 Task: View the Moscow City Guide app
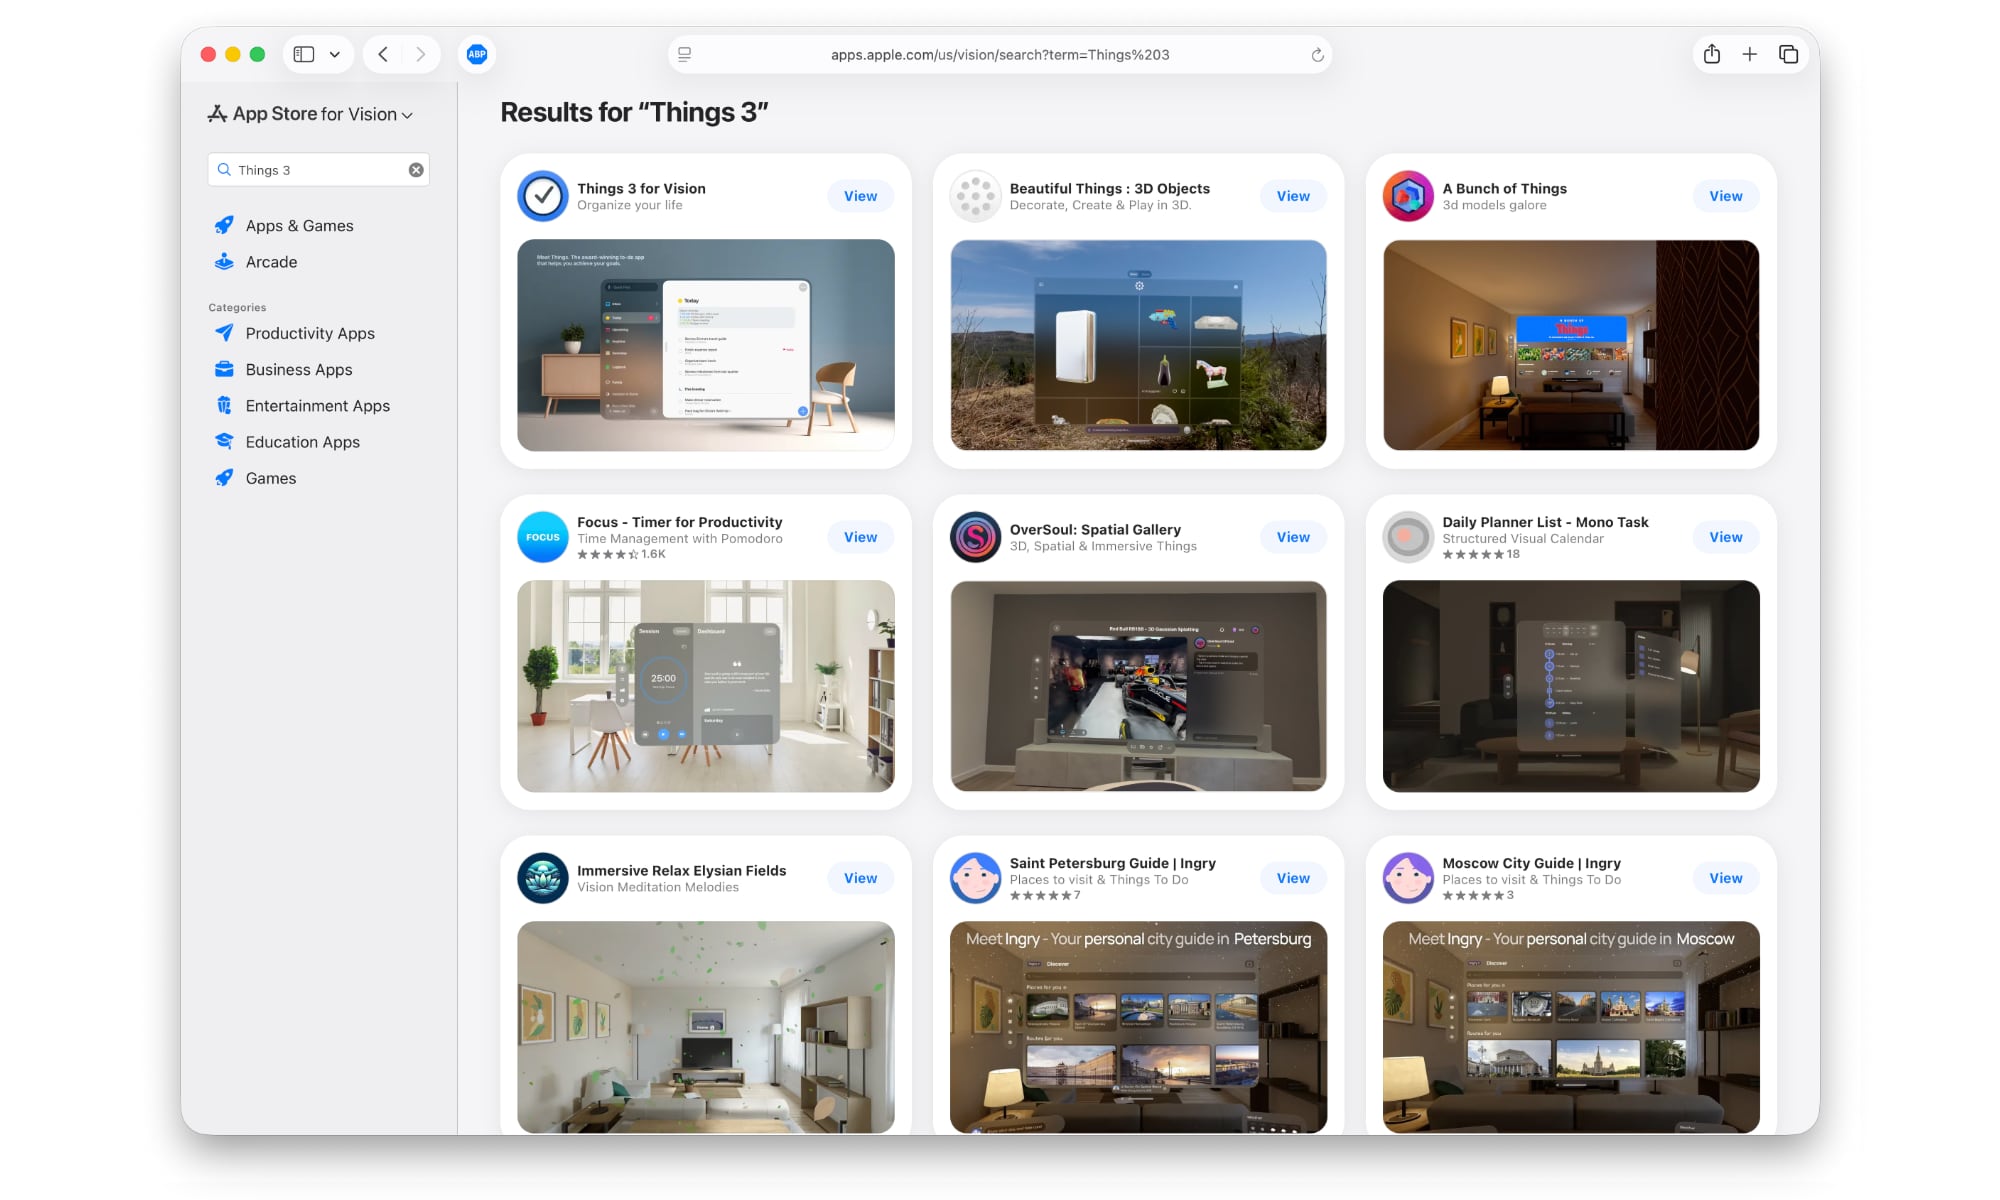1725,878
